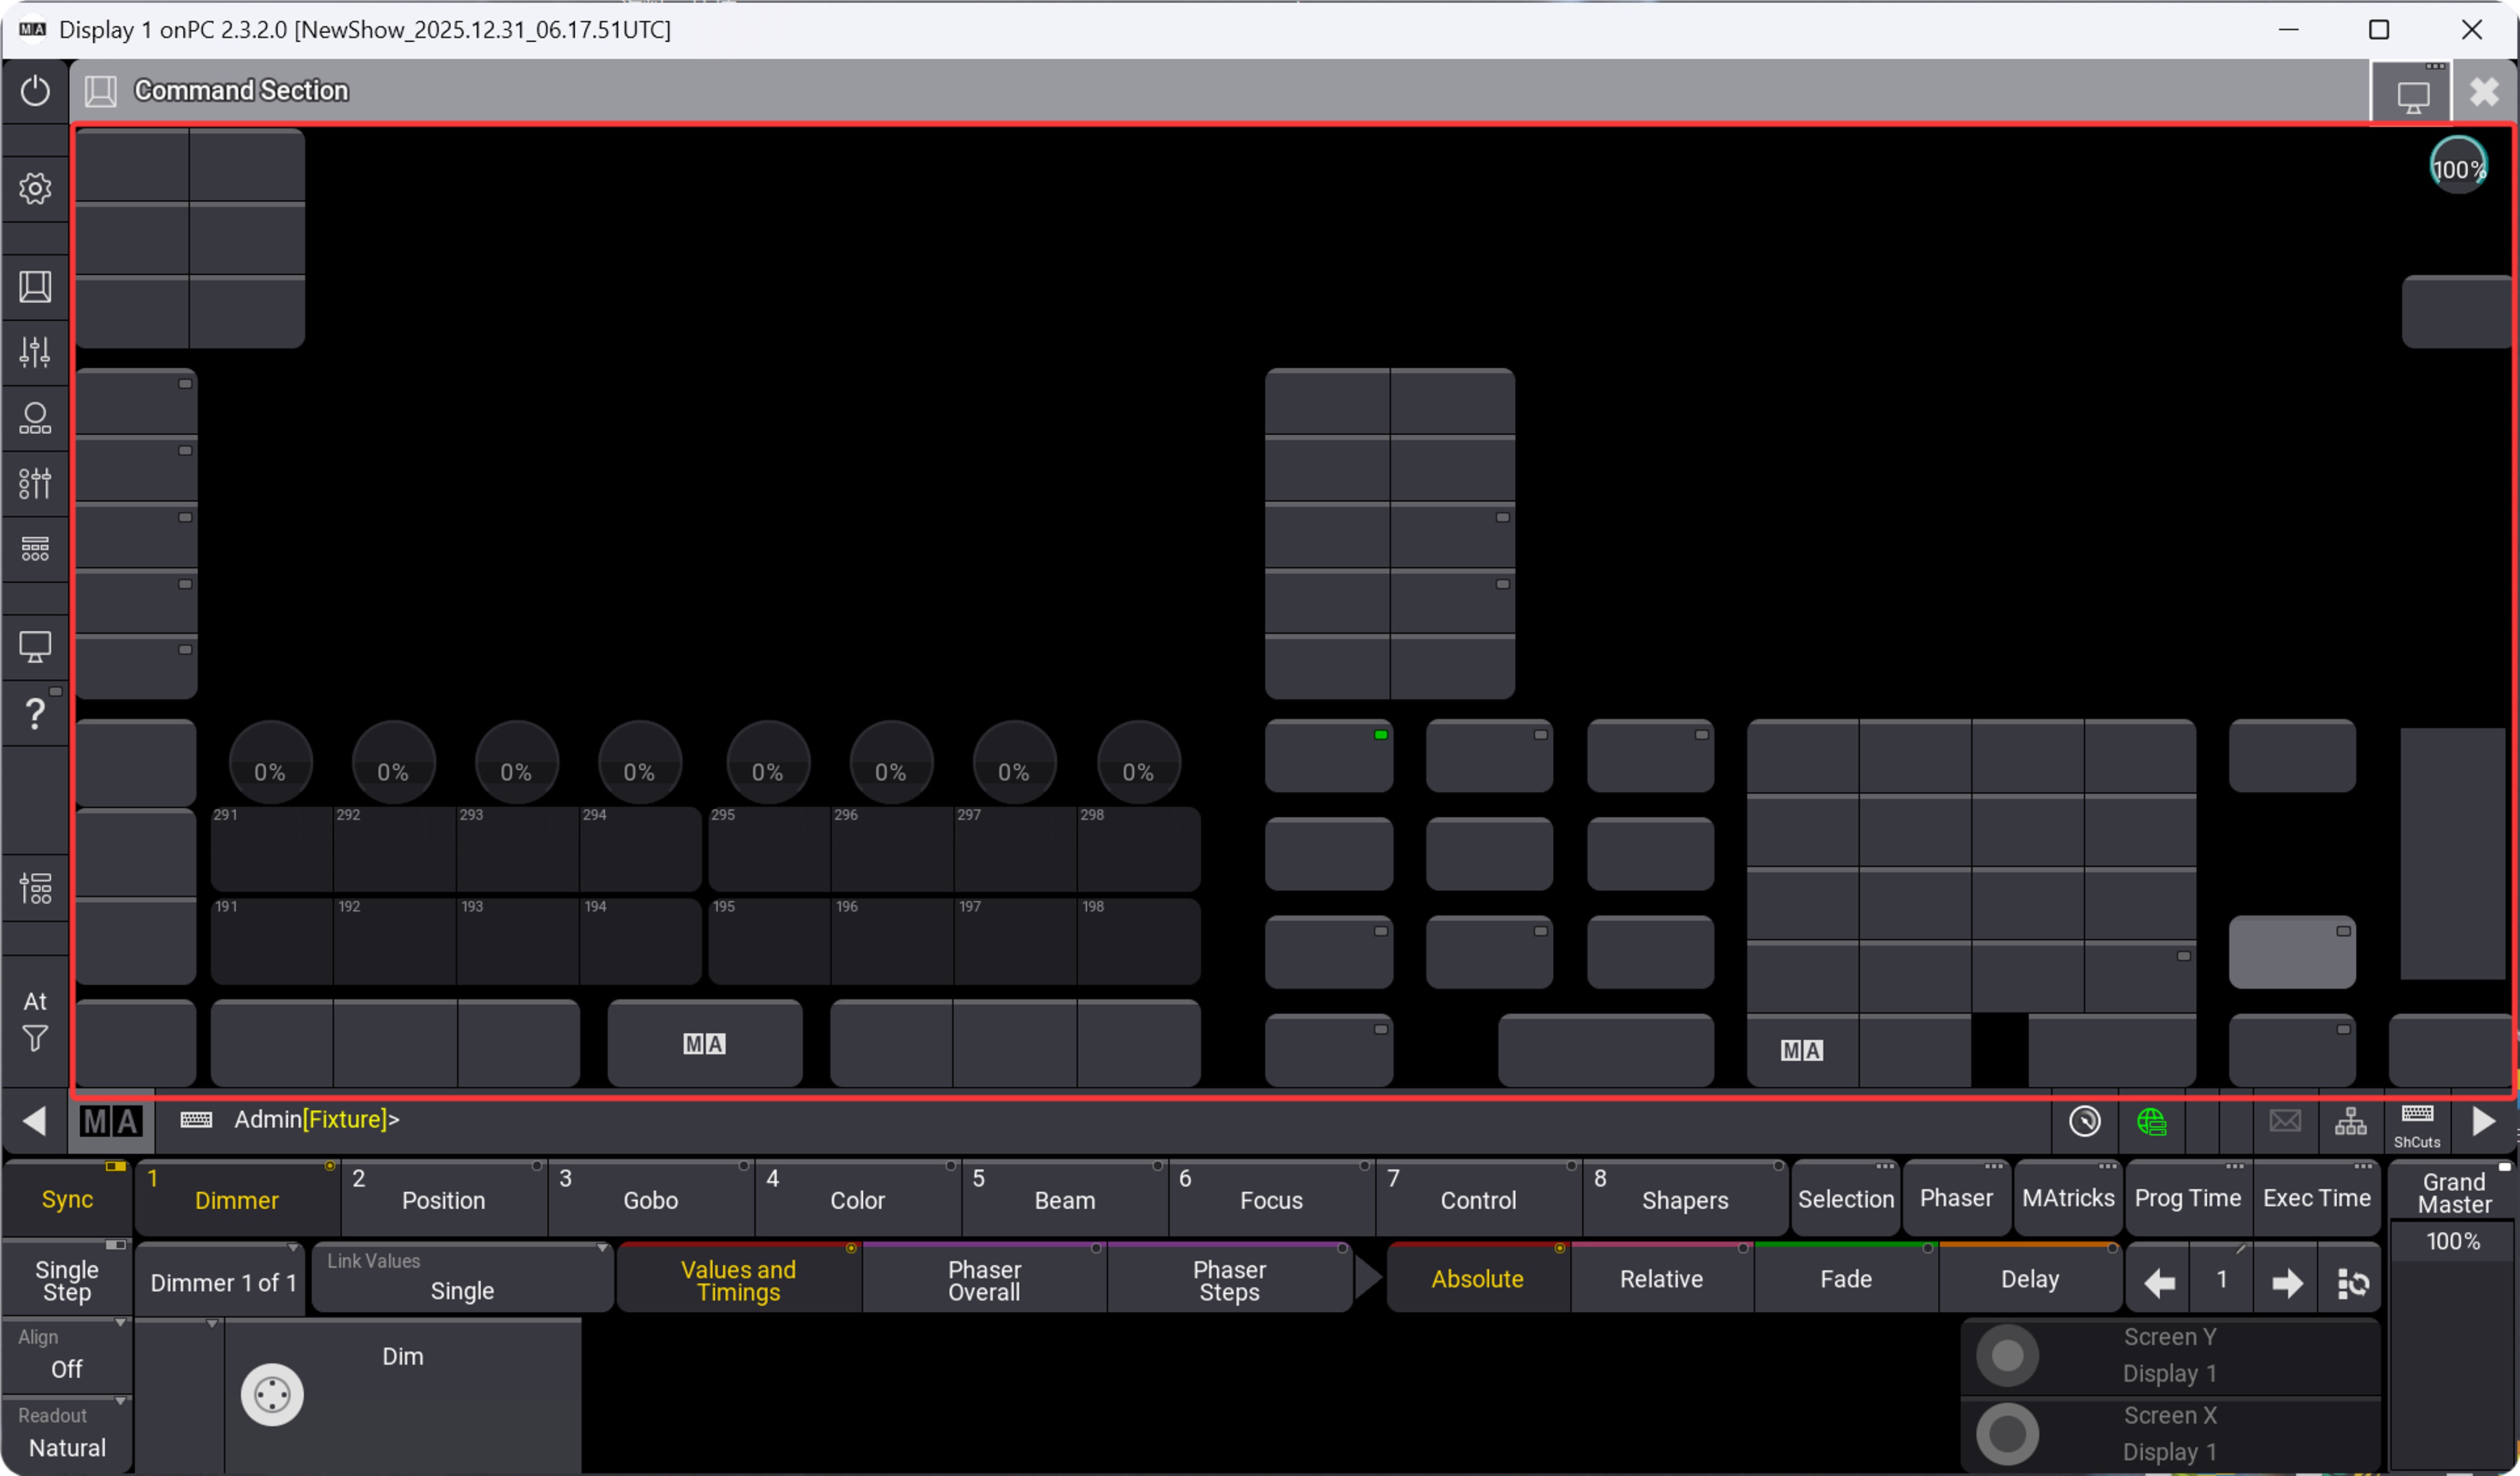
Task: Open settings gear in left sidebar
Action: 35,188
